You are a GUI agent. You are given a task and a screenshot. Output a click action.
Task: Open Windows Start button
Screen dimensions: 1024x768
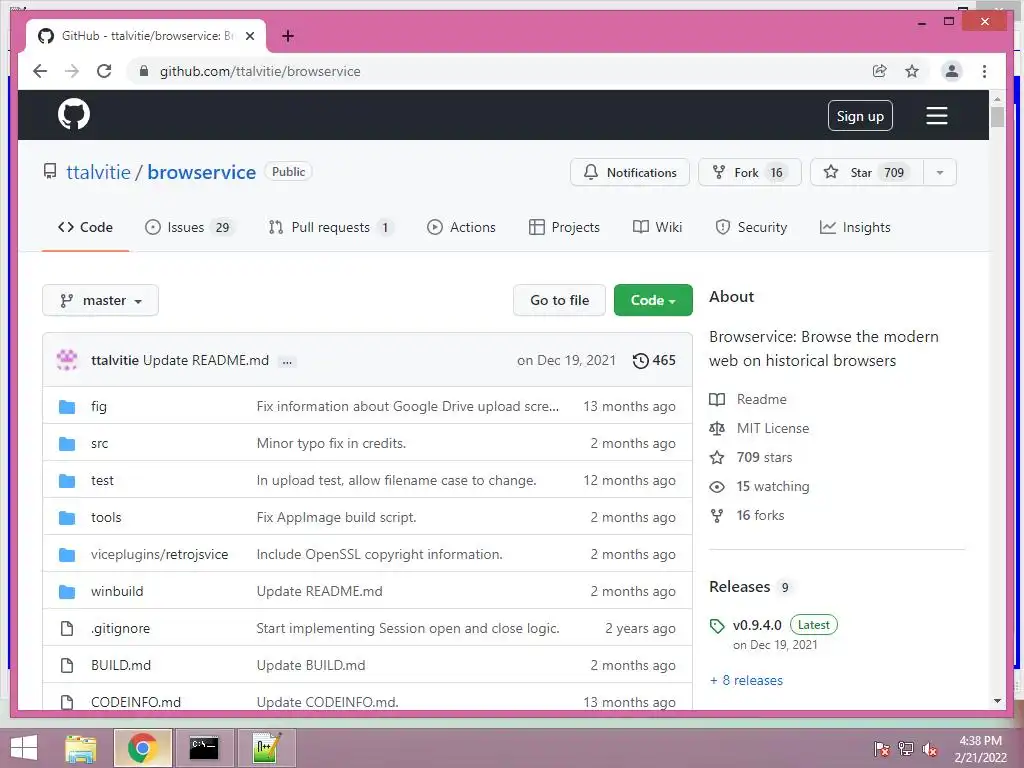click(24, 748)
